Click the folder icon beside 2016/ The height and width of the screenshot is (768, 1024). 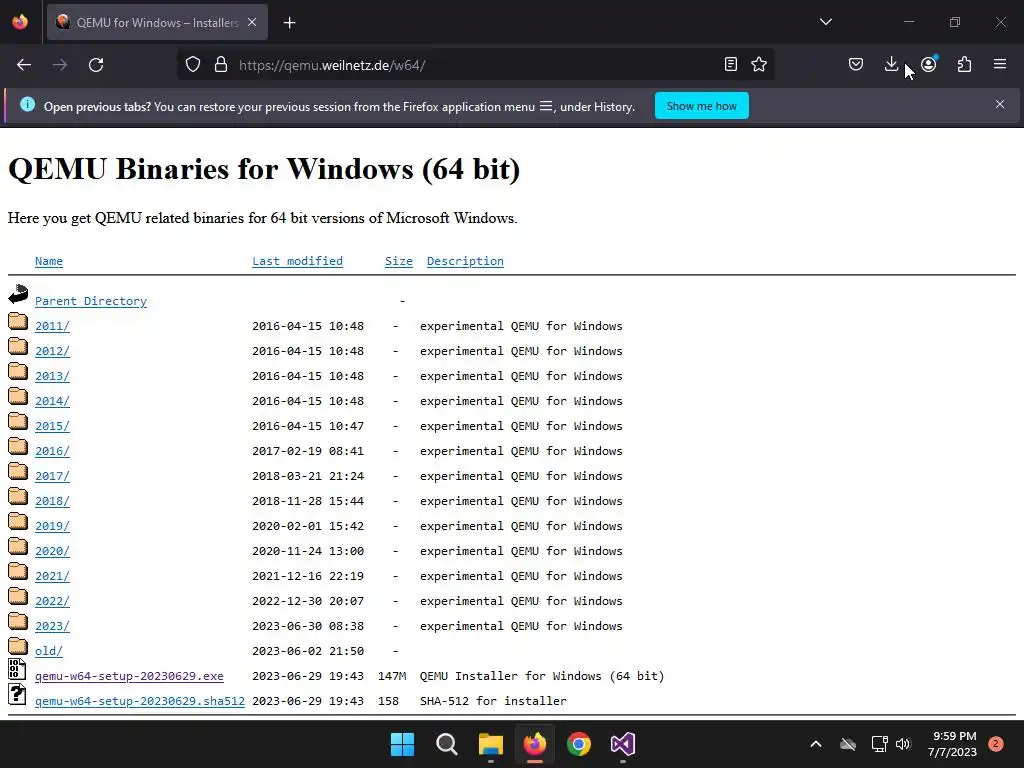18,446
